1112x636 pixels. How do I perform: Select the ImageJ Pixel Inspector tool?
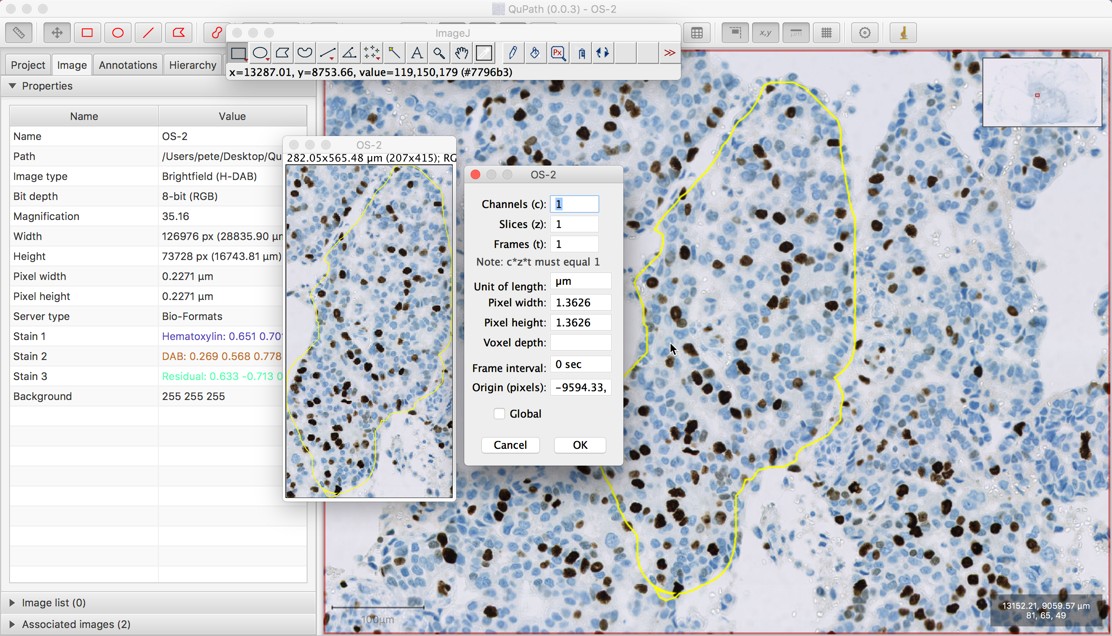558,53
